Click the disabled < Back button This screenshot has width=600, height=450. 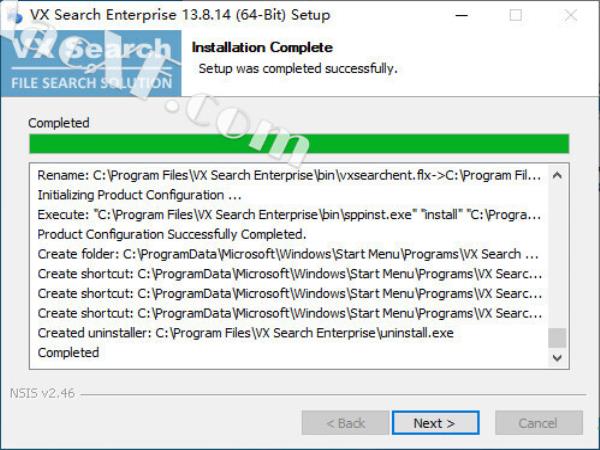(x=345, y=423)
